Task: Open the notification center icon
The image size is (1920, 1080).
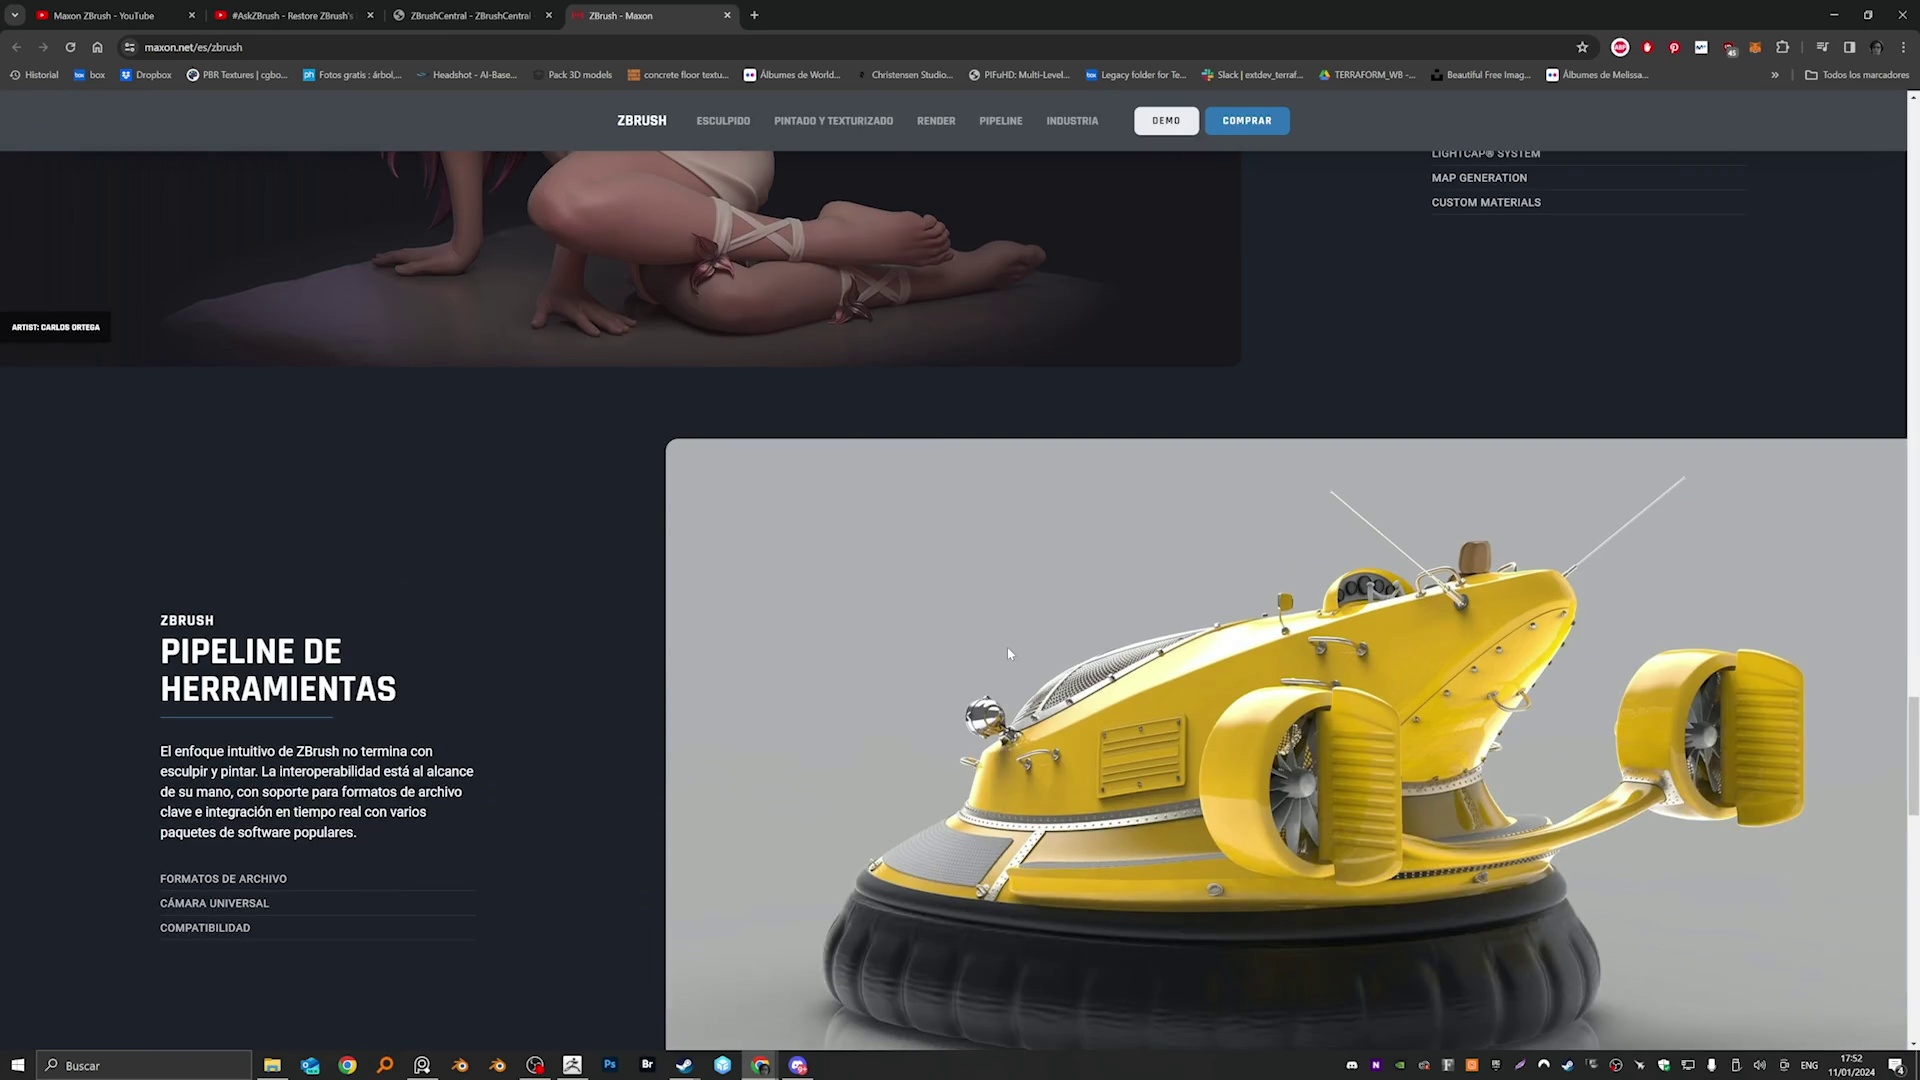Action: [x=1896, y=1065]
